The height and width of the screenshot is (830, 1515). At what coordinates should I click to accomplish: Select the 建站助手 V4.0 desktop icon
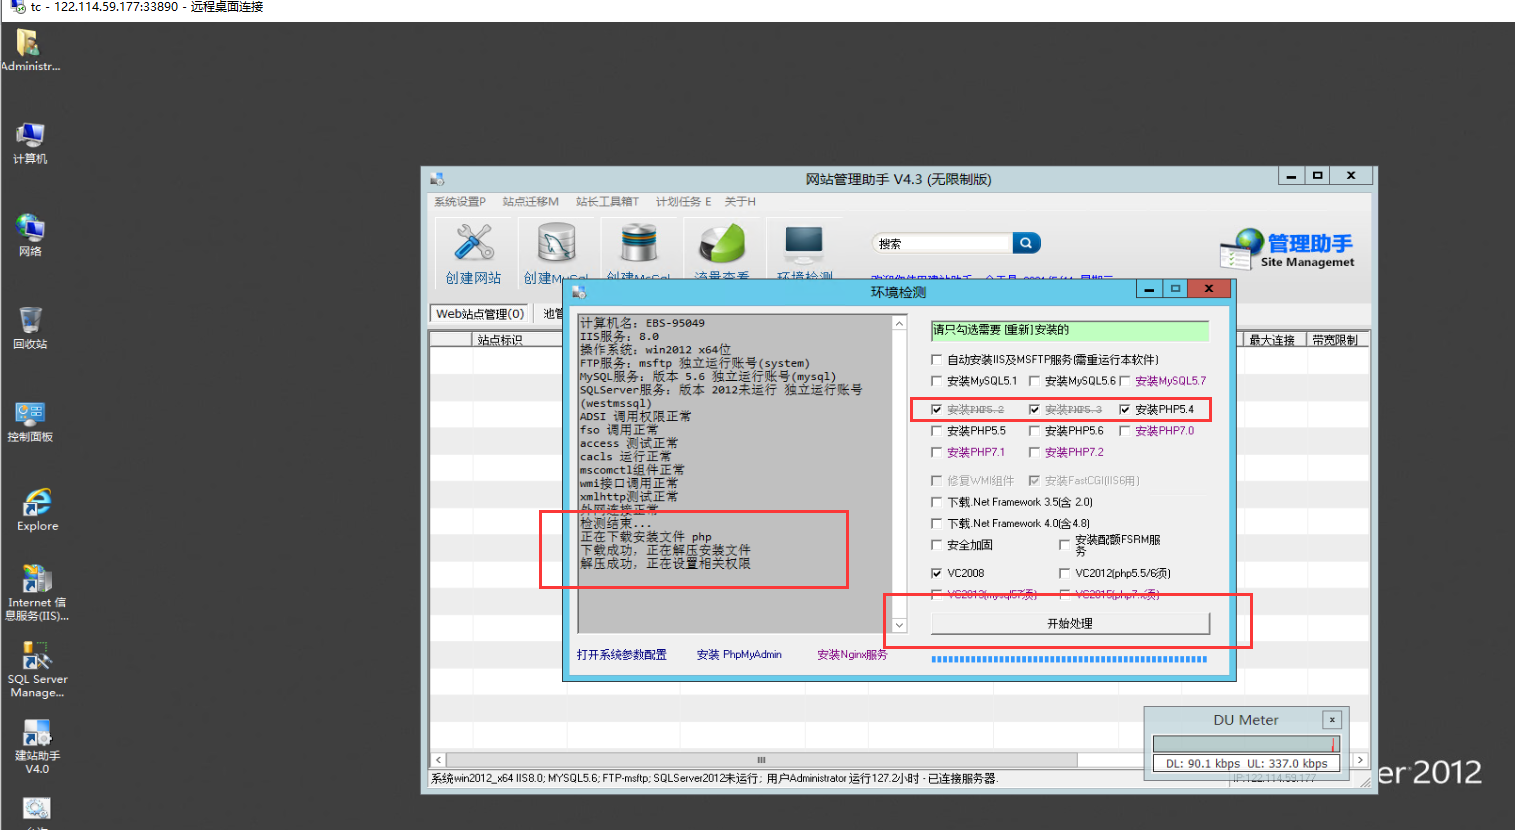coord(37,747)
